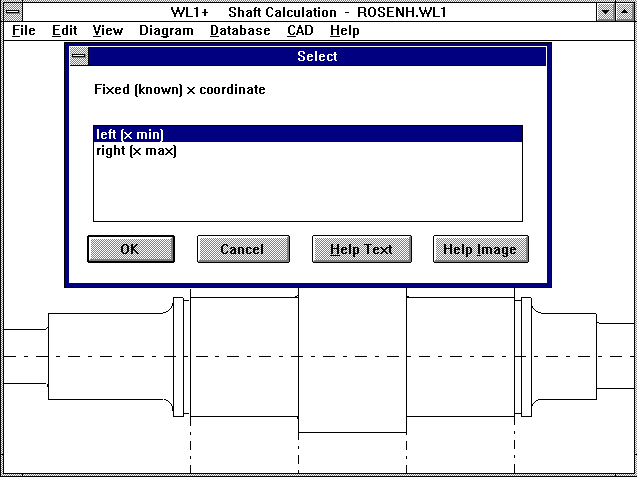Minimize the WL1+ window with down arrow
The image size is (637, 478).
tap(606, 12)
